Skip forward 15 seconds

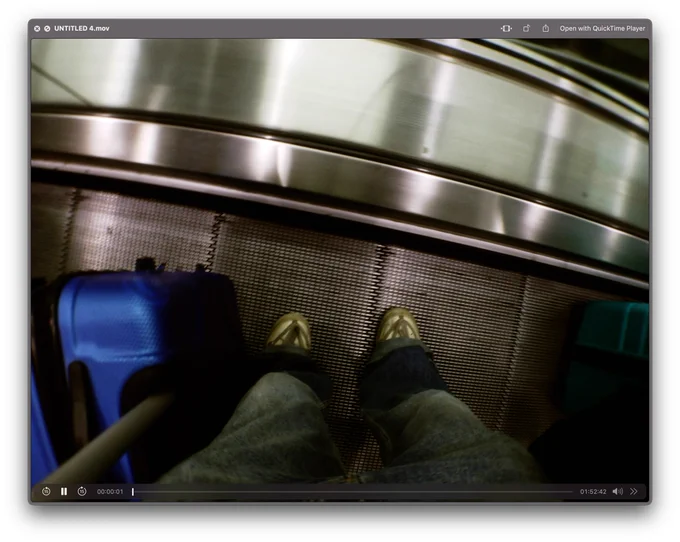pos(82,491)
